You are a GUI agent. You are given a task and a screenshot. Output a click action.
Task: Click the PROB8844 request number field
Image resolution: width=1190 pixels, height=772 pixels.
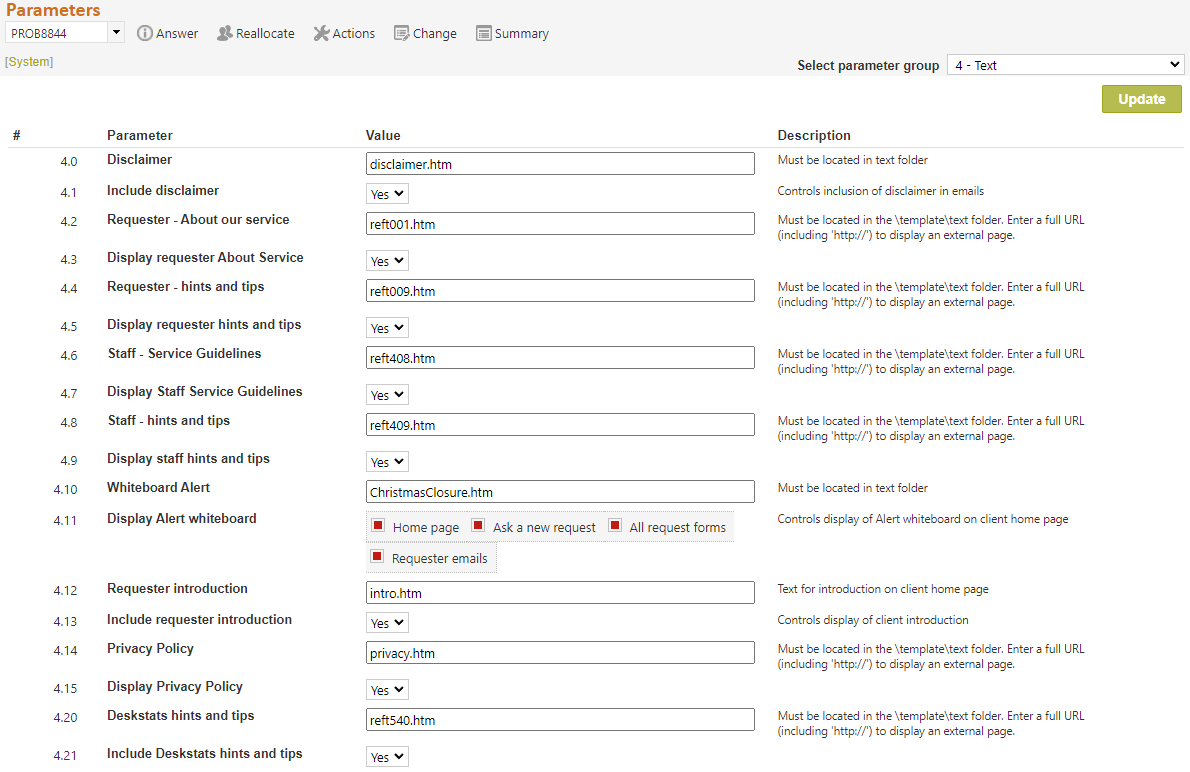click(x=56, y=32)
